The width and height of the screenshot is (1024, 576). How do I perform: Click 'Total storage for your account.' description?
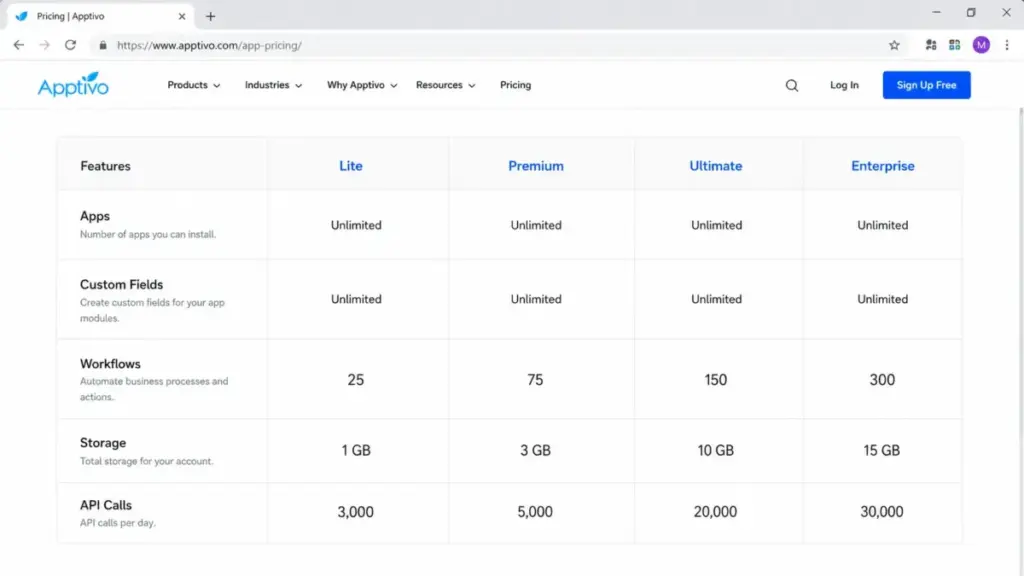coord(146,461)
